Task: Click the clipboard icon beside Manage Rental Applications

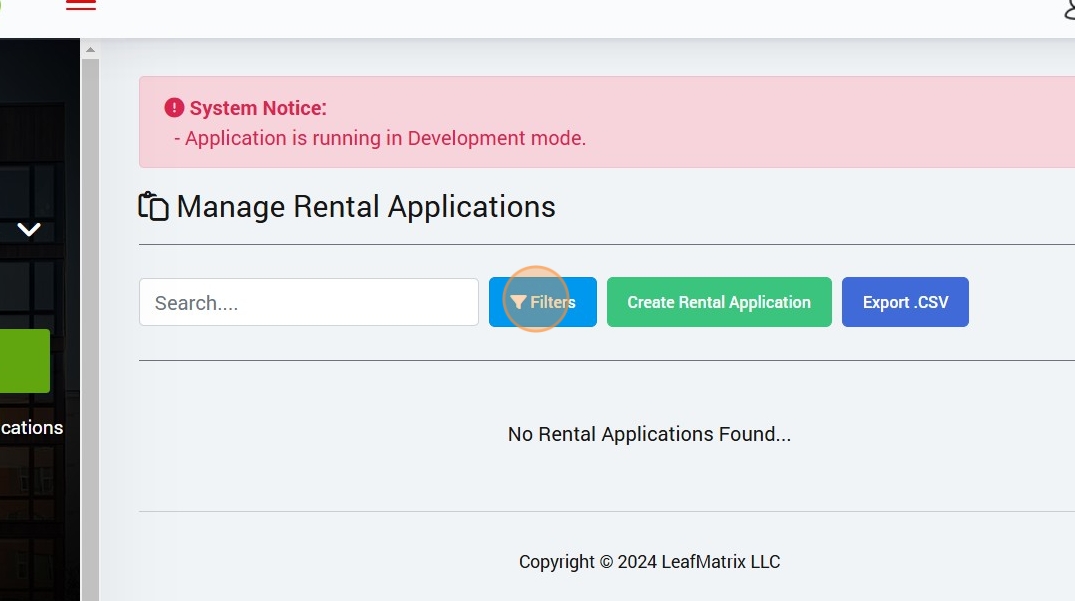Action: point(153,206)
